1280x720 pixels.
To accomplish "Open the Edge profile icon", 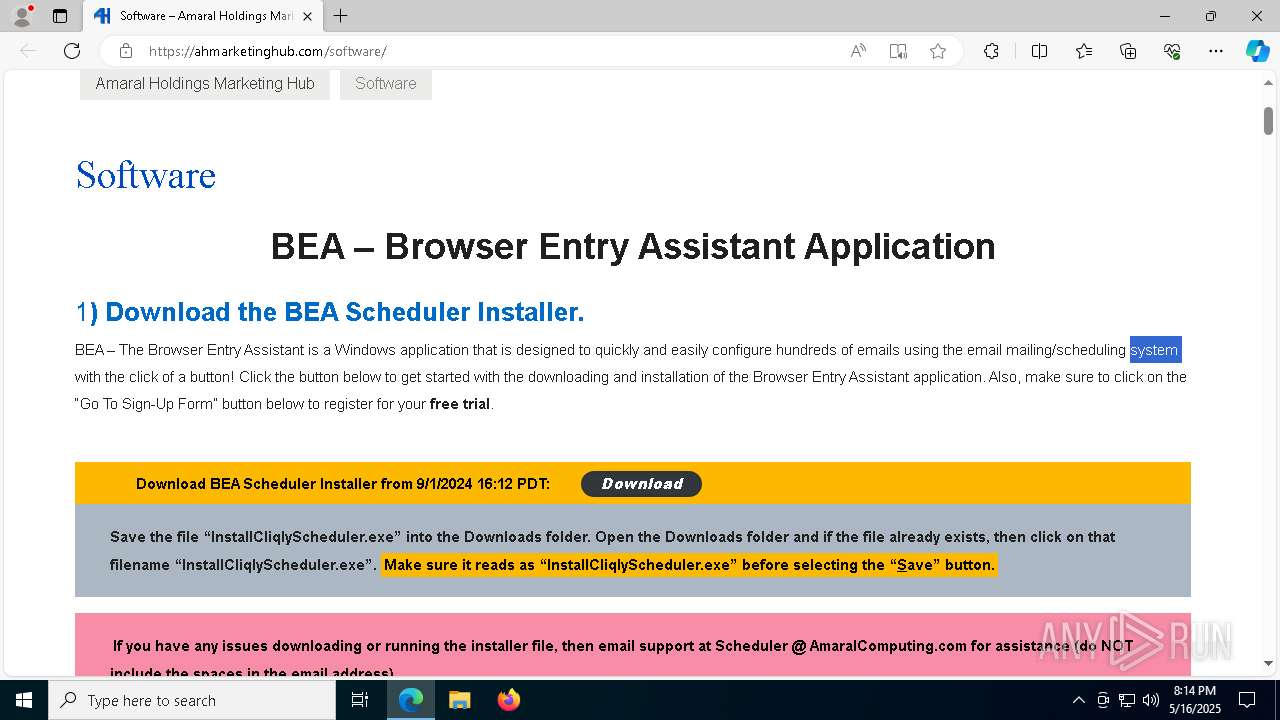I will click(22, 16).
